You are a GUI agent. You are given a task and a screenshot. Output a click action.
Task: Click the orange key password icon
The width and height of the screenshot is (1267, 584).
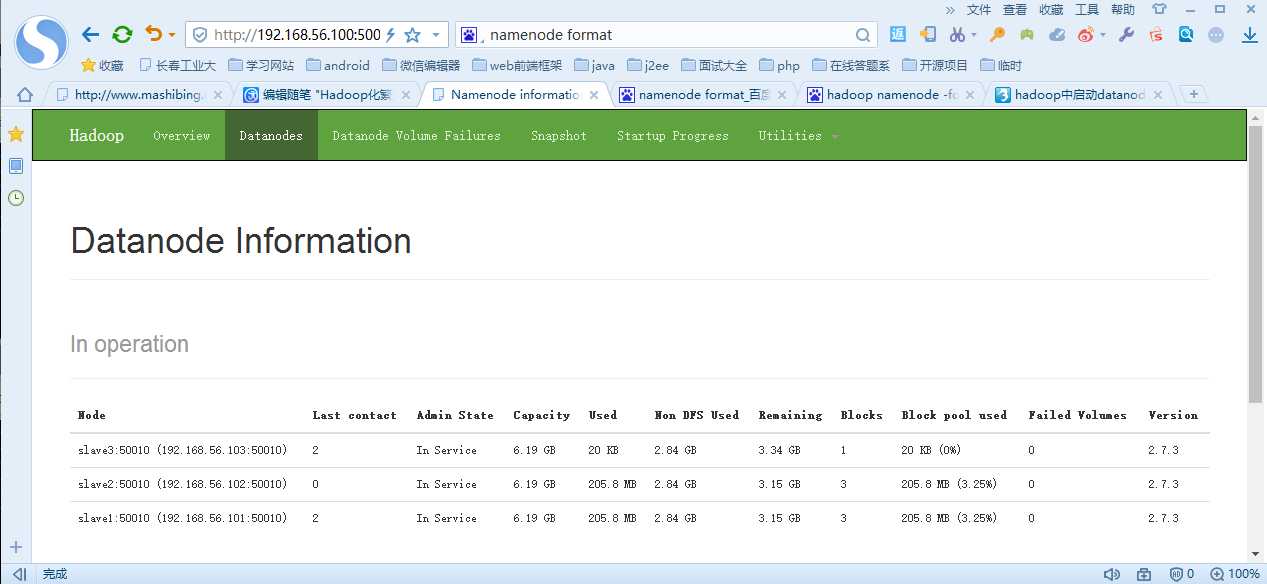[x=997, y=34]
